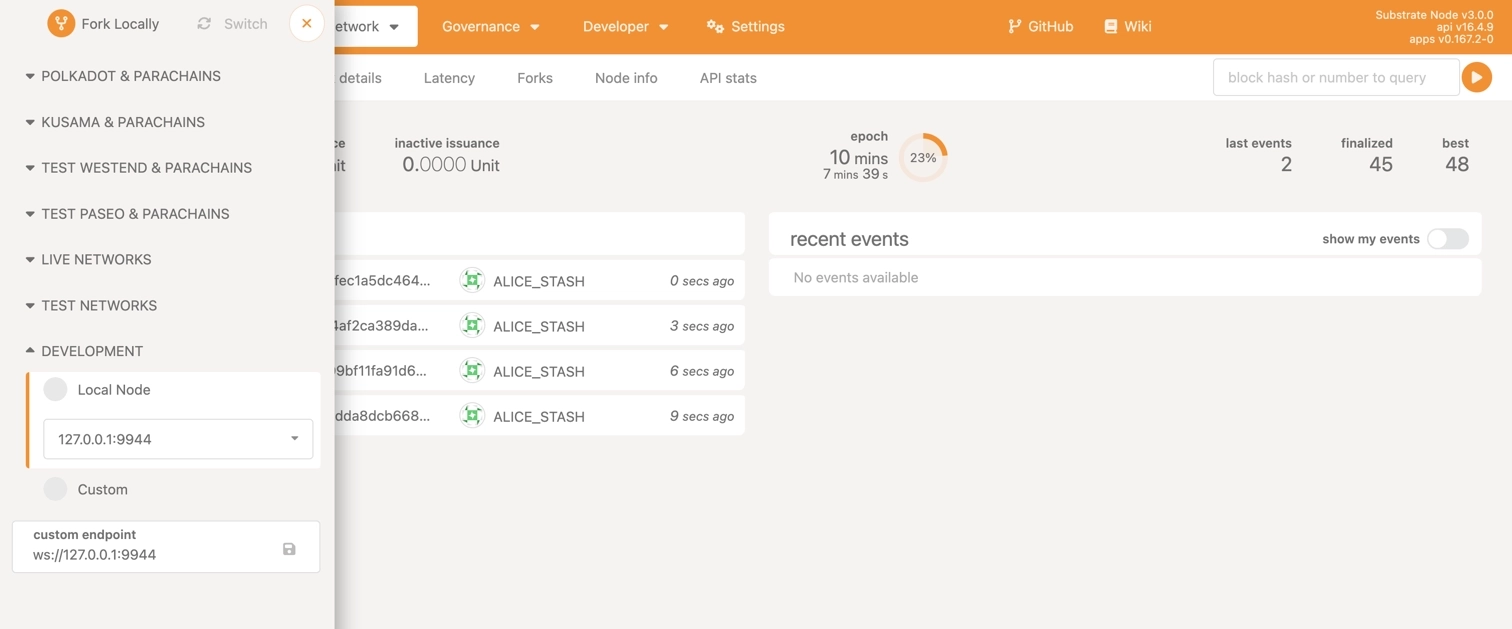This screenshot has width=1512, height=629.
Task: Click the epoch 23% progress circle
Action: (922, 158)
